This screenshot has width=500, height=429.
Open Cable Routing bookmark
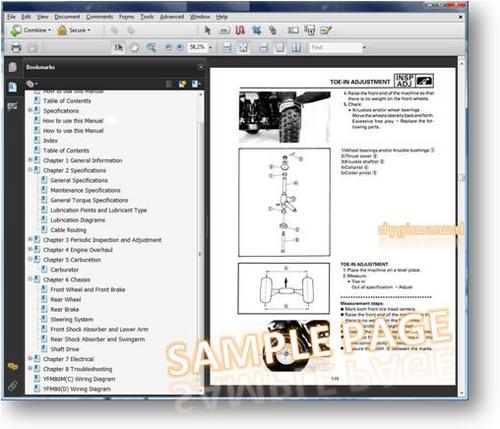(68, 230)
